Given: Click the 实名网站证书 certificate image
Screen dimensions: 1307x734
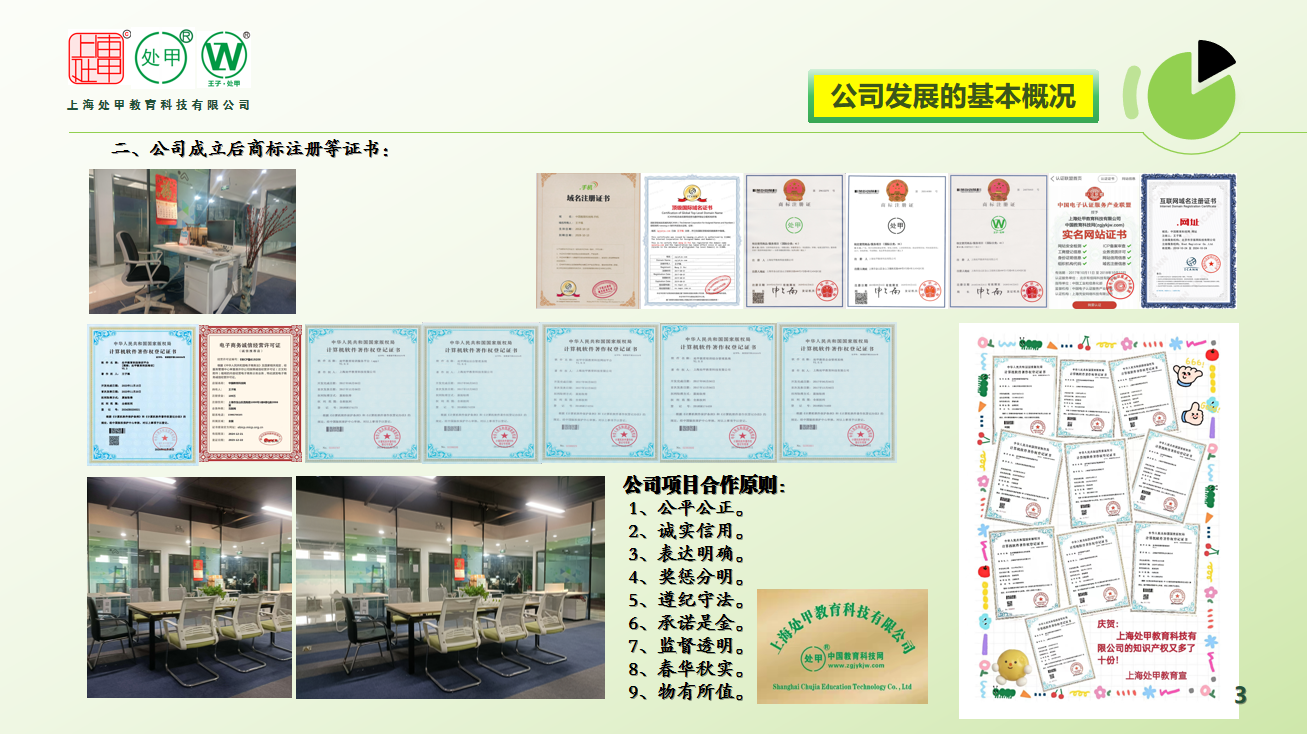Looking at the screenshot, I should pos(1091,241).
